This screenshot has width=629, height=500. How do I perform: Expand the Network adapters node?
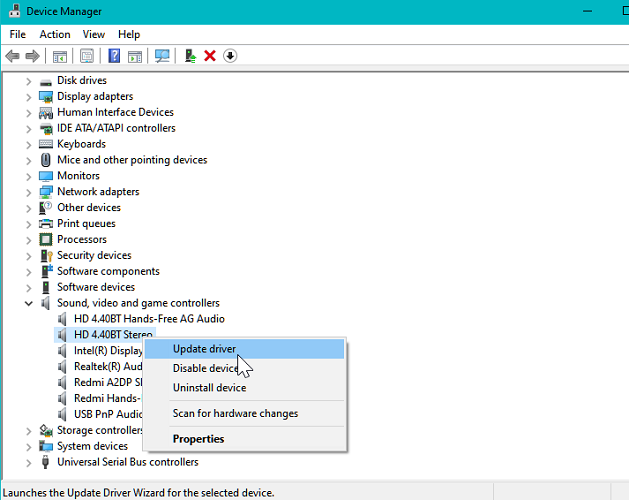tap(28, 193)
